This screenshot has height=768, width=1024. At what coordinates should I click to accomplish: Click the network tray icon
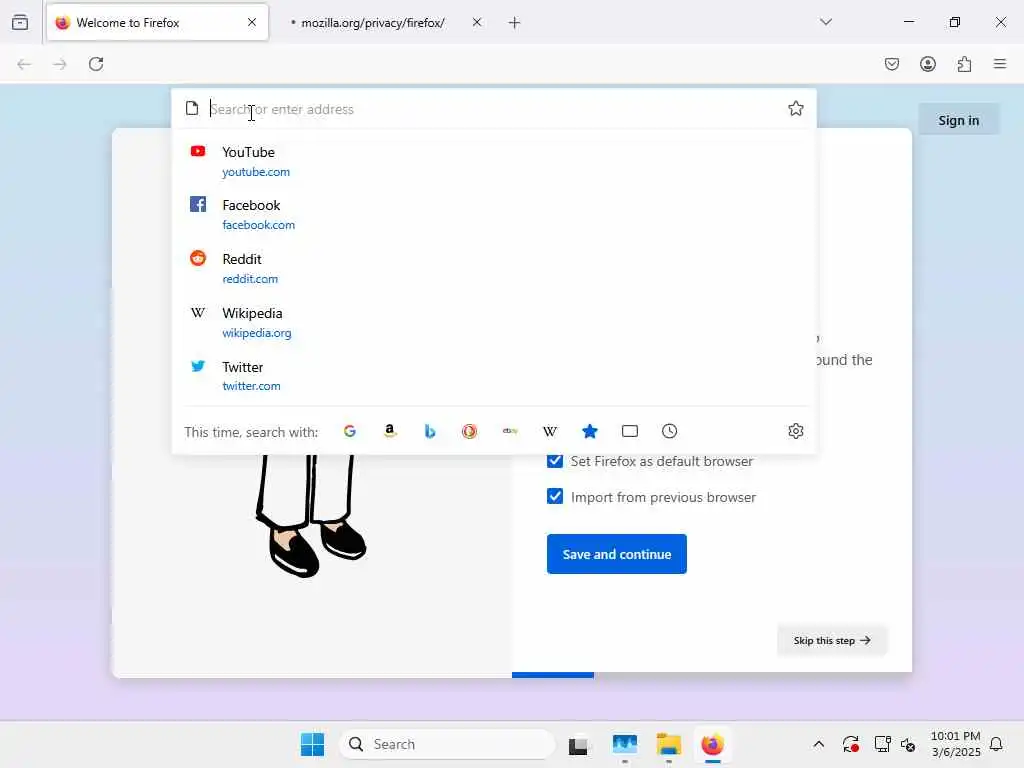pyautogui.click(x=882, y=744)
